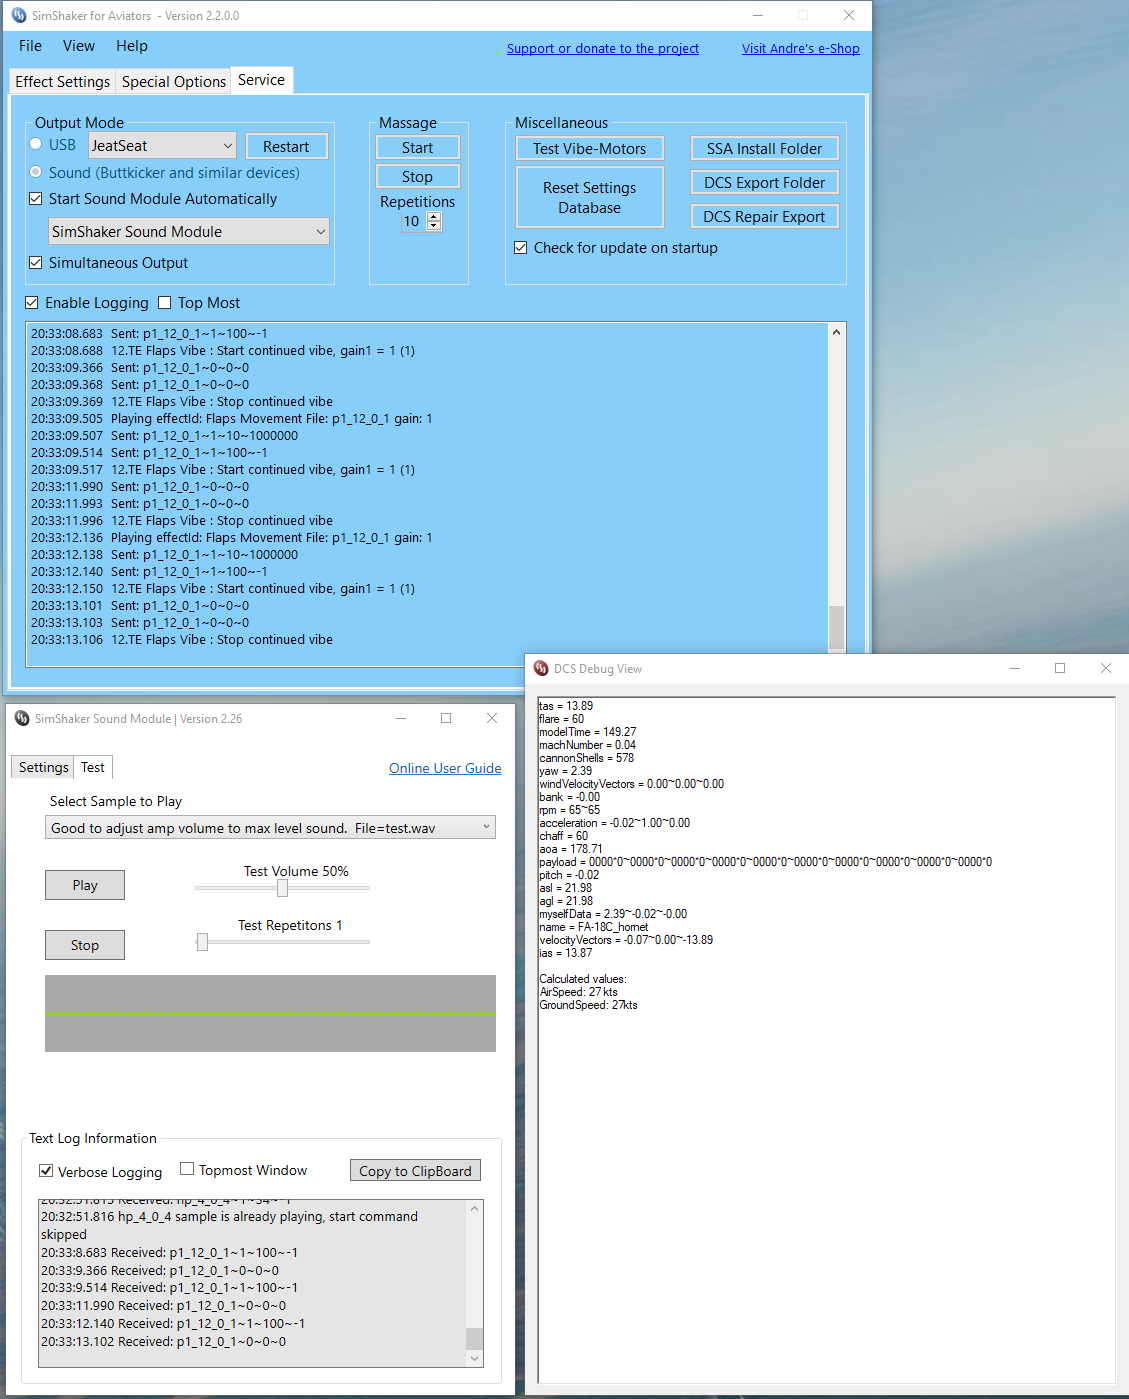Viewport: 1129px width, 1399px height.
Task: Click Reset Settings Database button
Action: click(x=590, y=198)
